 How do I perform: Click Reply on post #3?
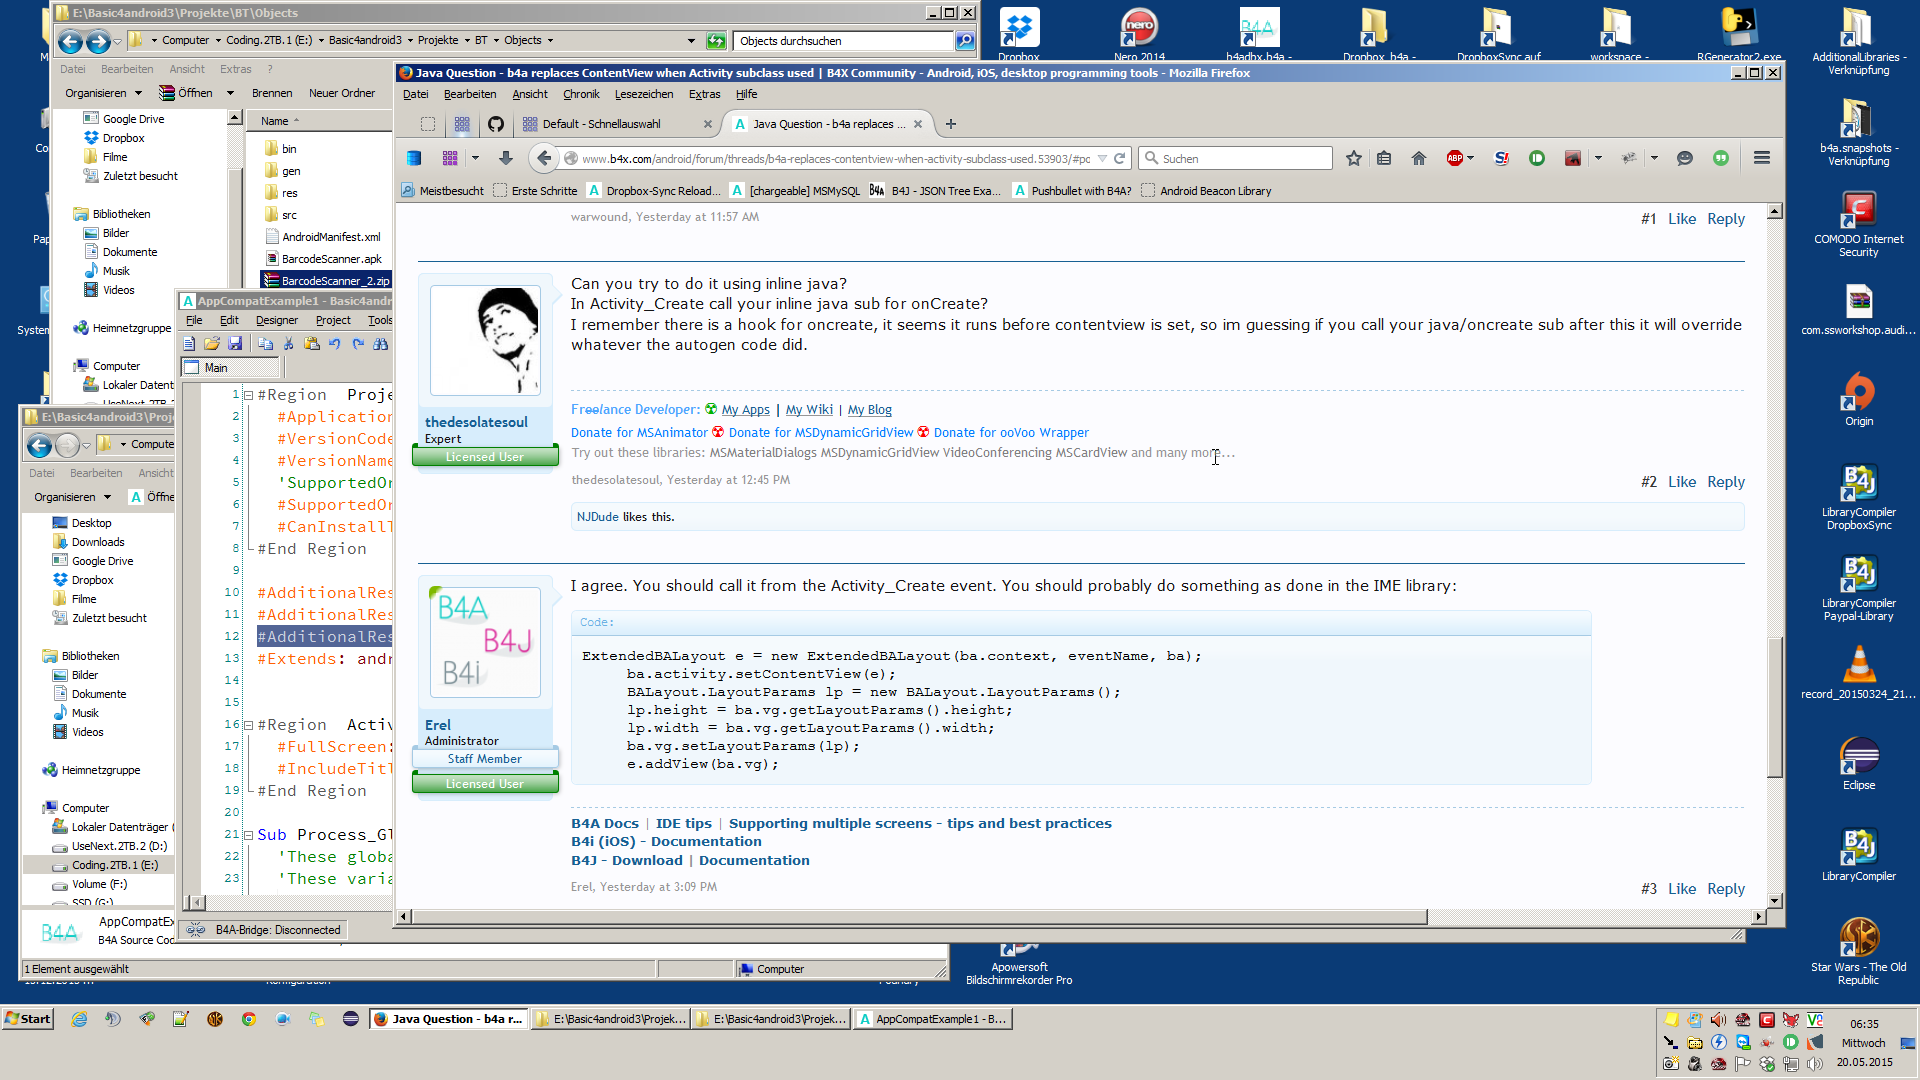pos(1725,889)
